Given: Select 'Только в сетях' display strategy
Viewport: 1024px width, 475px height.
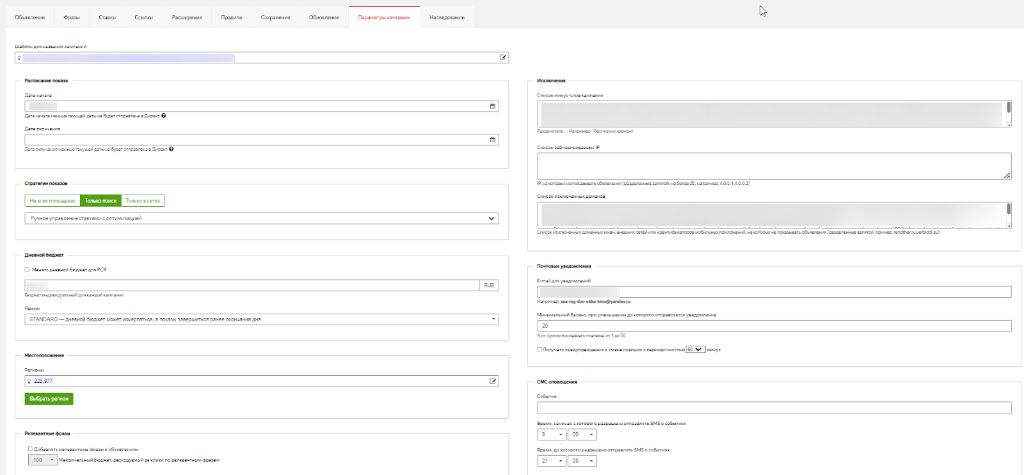Looking at the screenshot, I should pyautogui.click(x=142, y=201).
